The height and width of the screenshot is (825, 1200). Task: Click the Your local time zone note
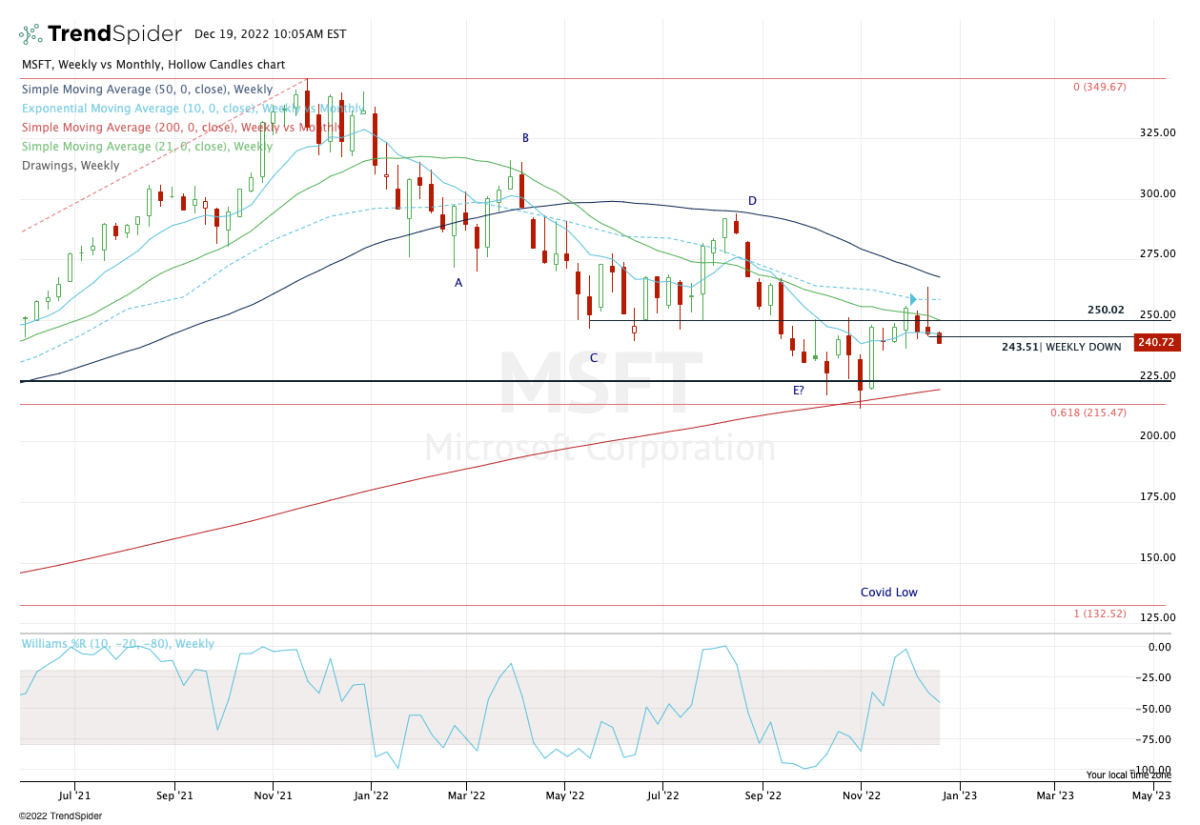click(1128, 775)
